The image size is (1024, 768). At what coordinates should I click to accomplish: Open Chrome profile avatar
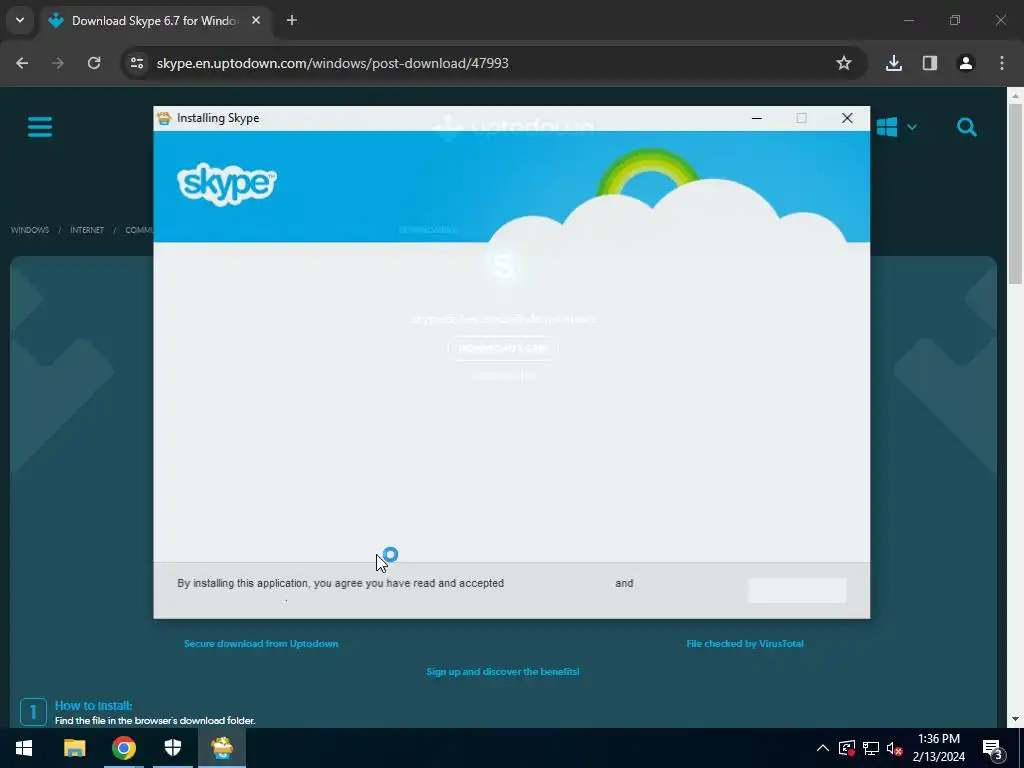tap(966, 63)
